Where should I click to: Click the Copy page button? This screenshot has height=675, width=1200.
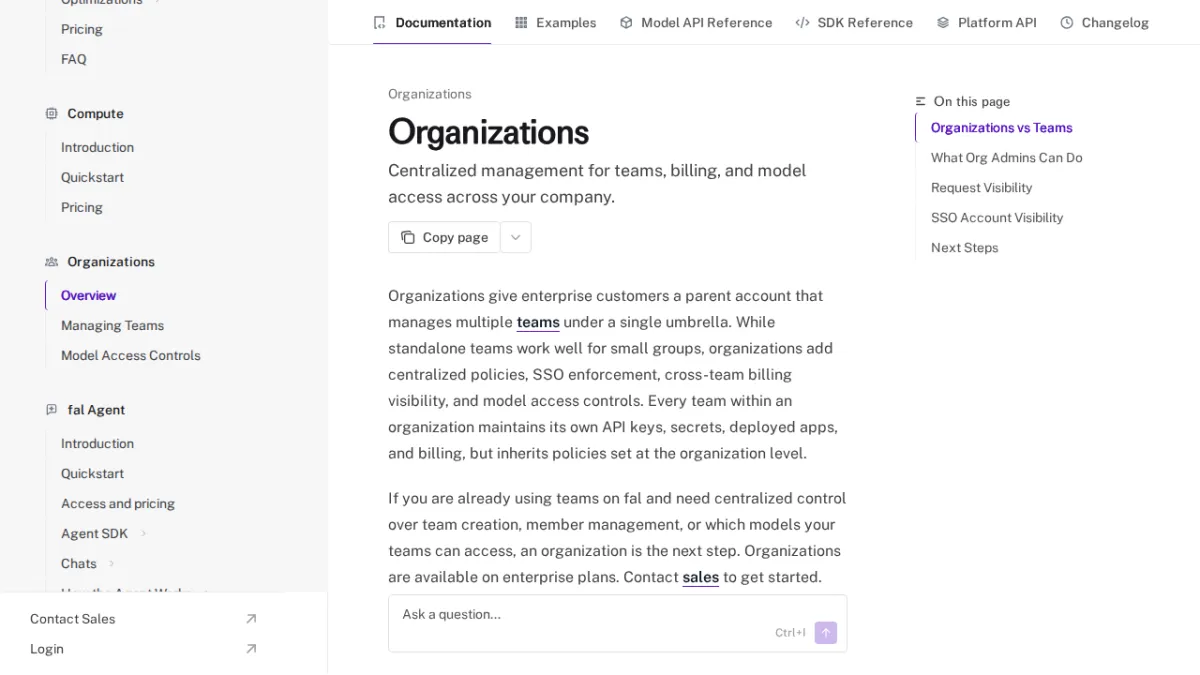click(444, 237)
